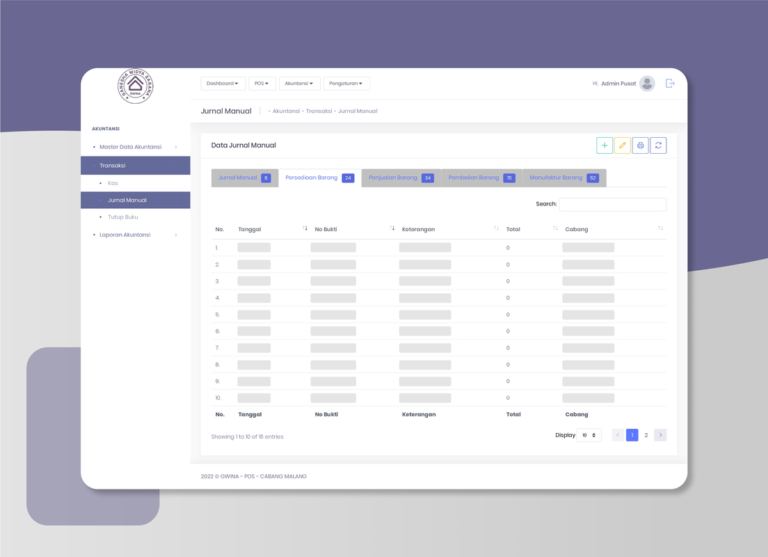Screen dimensions: 768x557
Task: Open the Pengaturan dropdown menu
Action: click(346, 84)
